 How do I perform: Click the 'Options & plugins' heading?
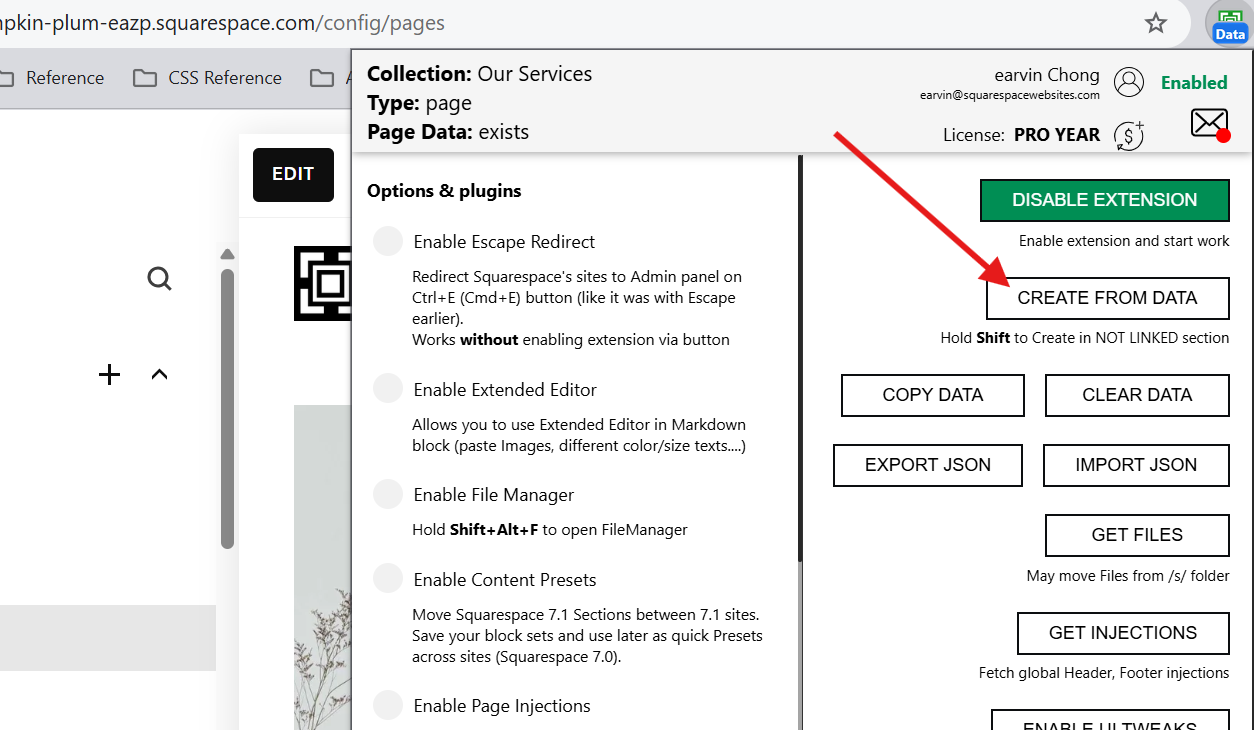tap(444, 191)
